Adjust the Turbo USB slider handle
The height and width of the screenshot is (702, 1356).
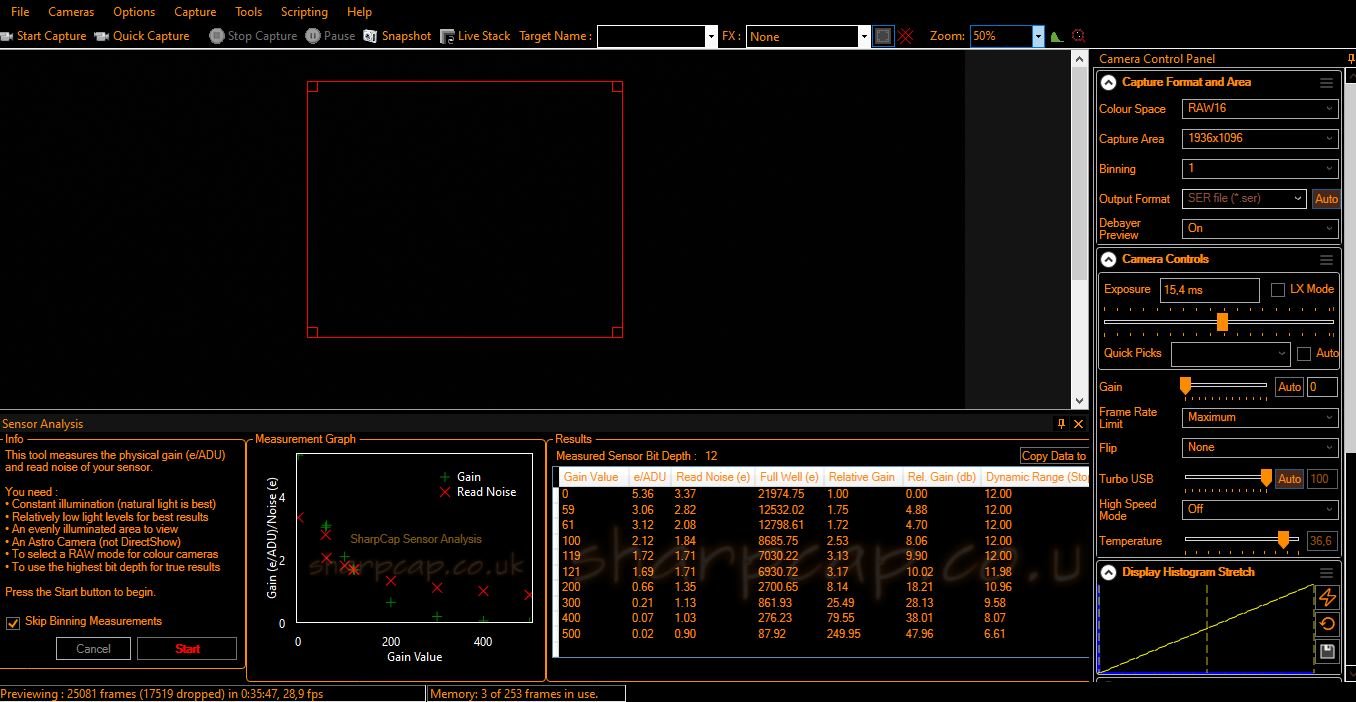(x=1266, y=479)
